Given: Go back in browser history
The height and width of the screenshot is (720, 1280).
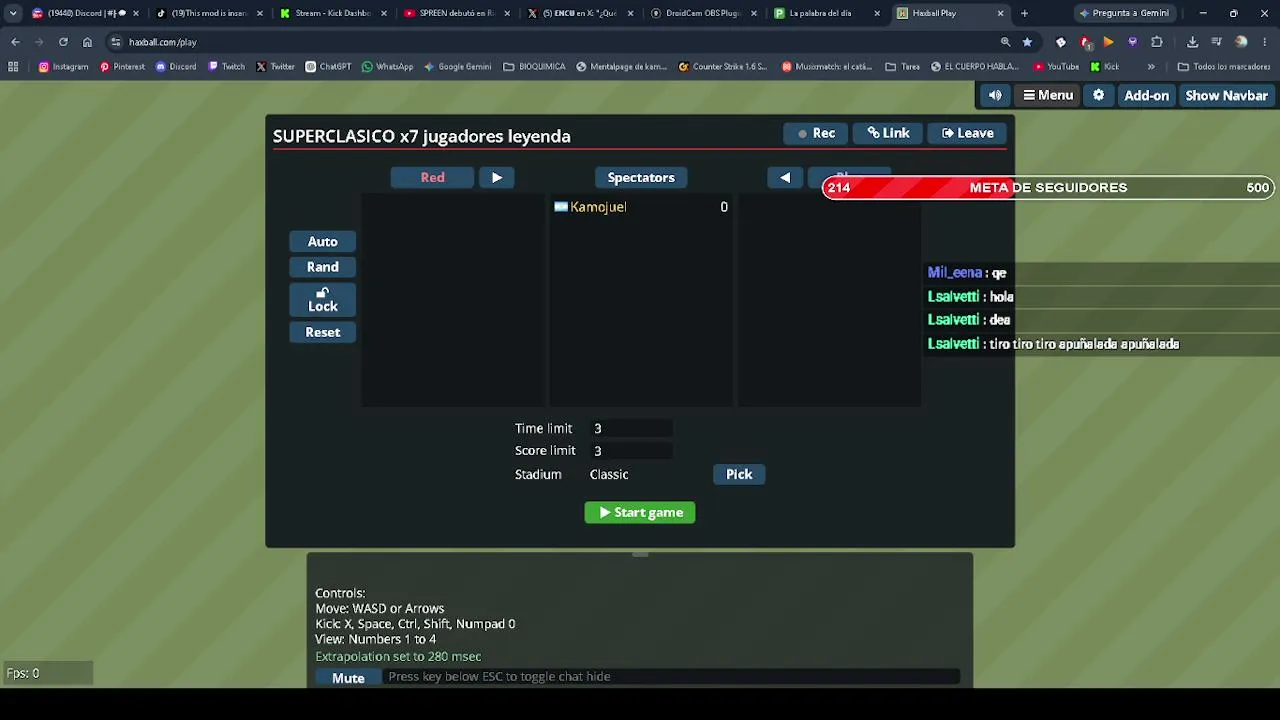Looking at the screenshot, I should click(15, 42).
